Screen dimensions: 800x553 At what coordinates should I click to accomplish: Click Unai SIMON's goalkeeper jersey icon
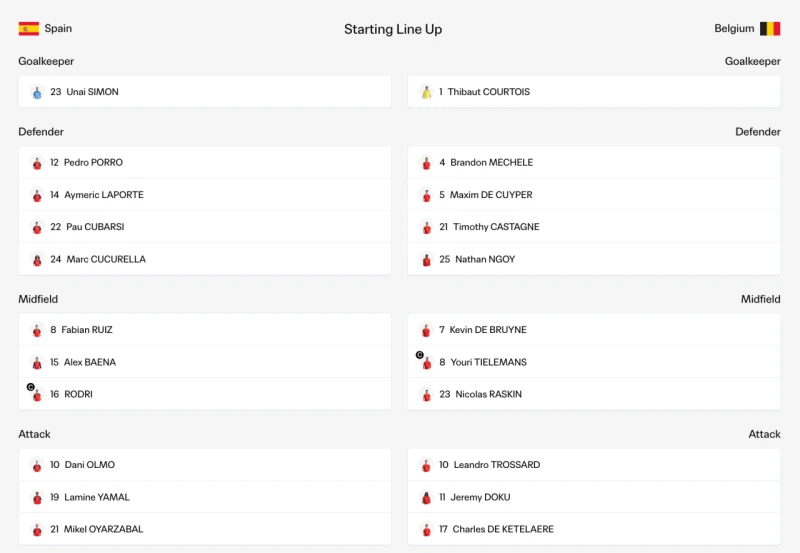37,92
